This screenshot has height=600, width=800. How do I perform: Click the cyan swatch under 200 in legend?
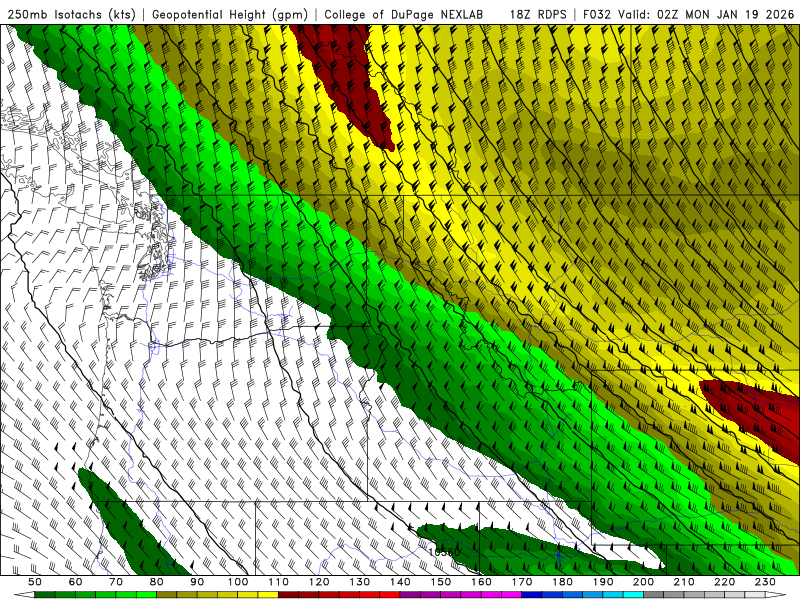tap(633, 594)
